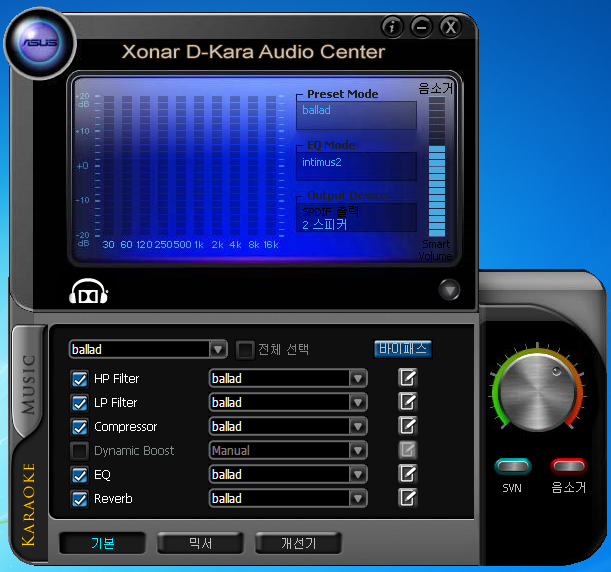Edit the EQ settings
The width and height of the screenshot is (611, 572).
408,474
